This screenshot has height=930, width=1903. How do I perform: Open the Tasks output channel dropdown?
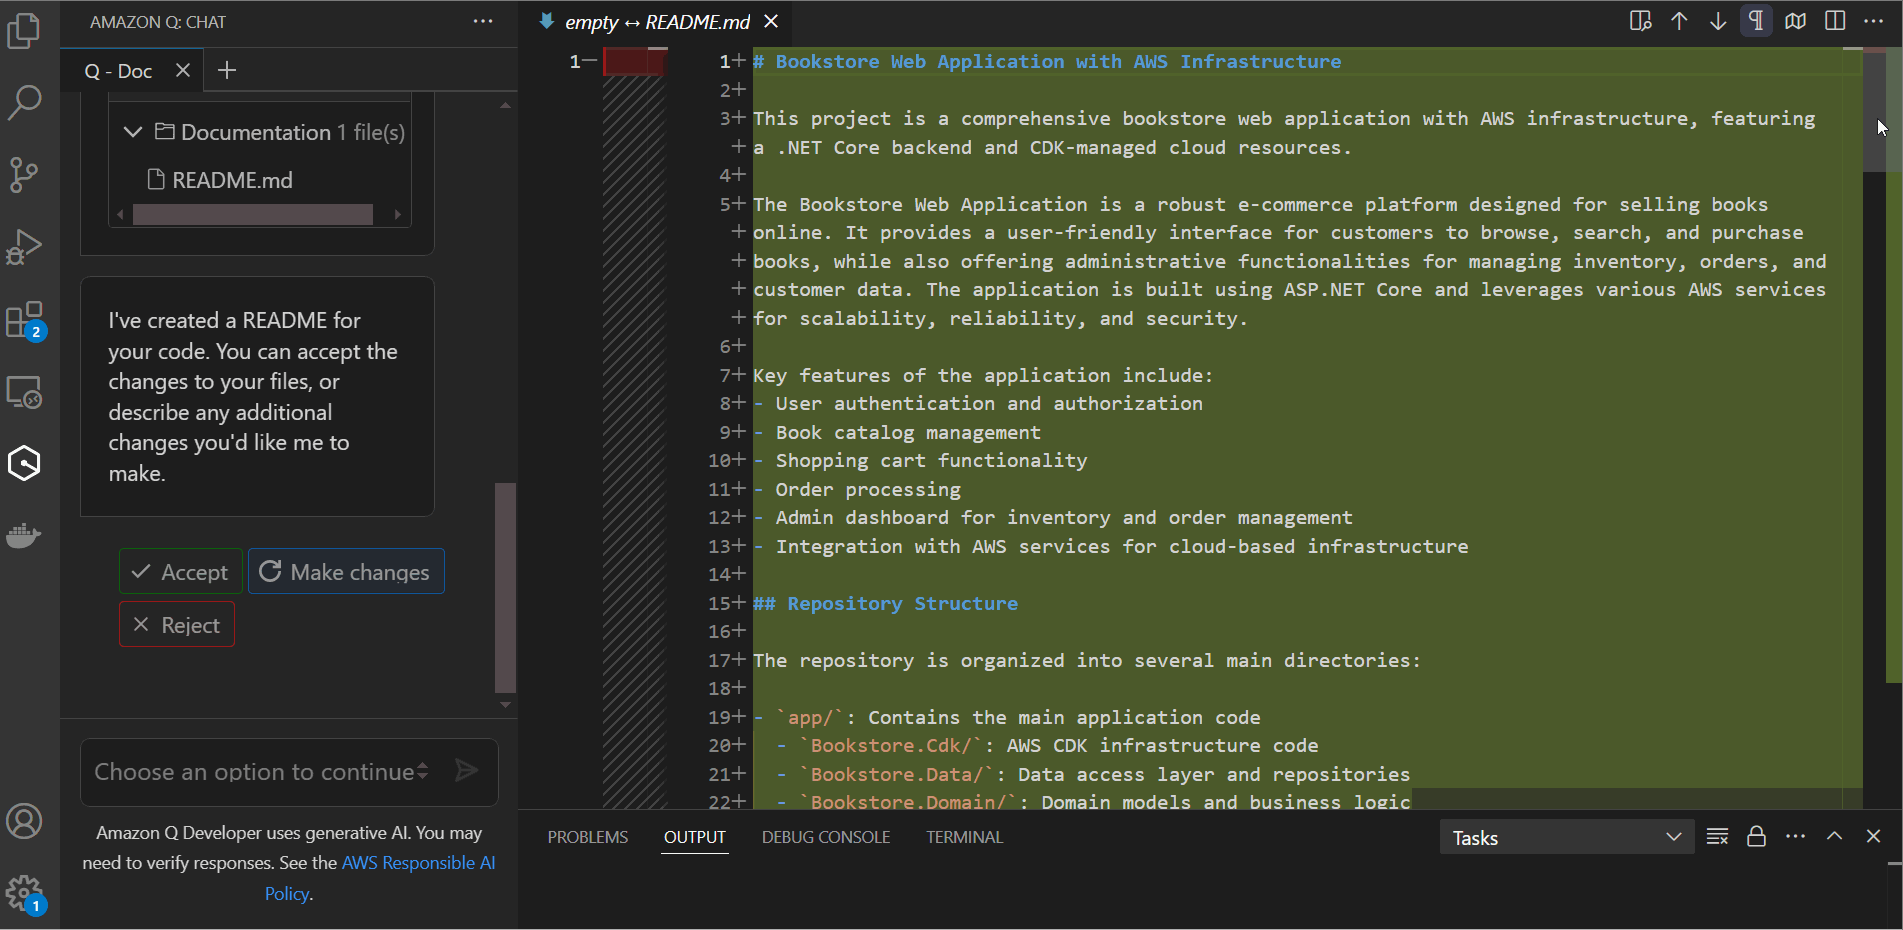[x=1565, y=837]
